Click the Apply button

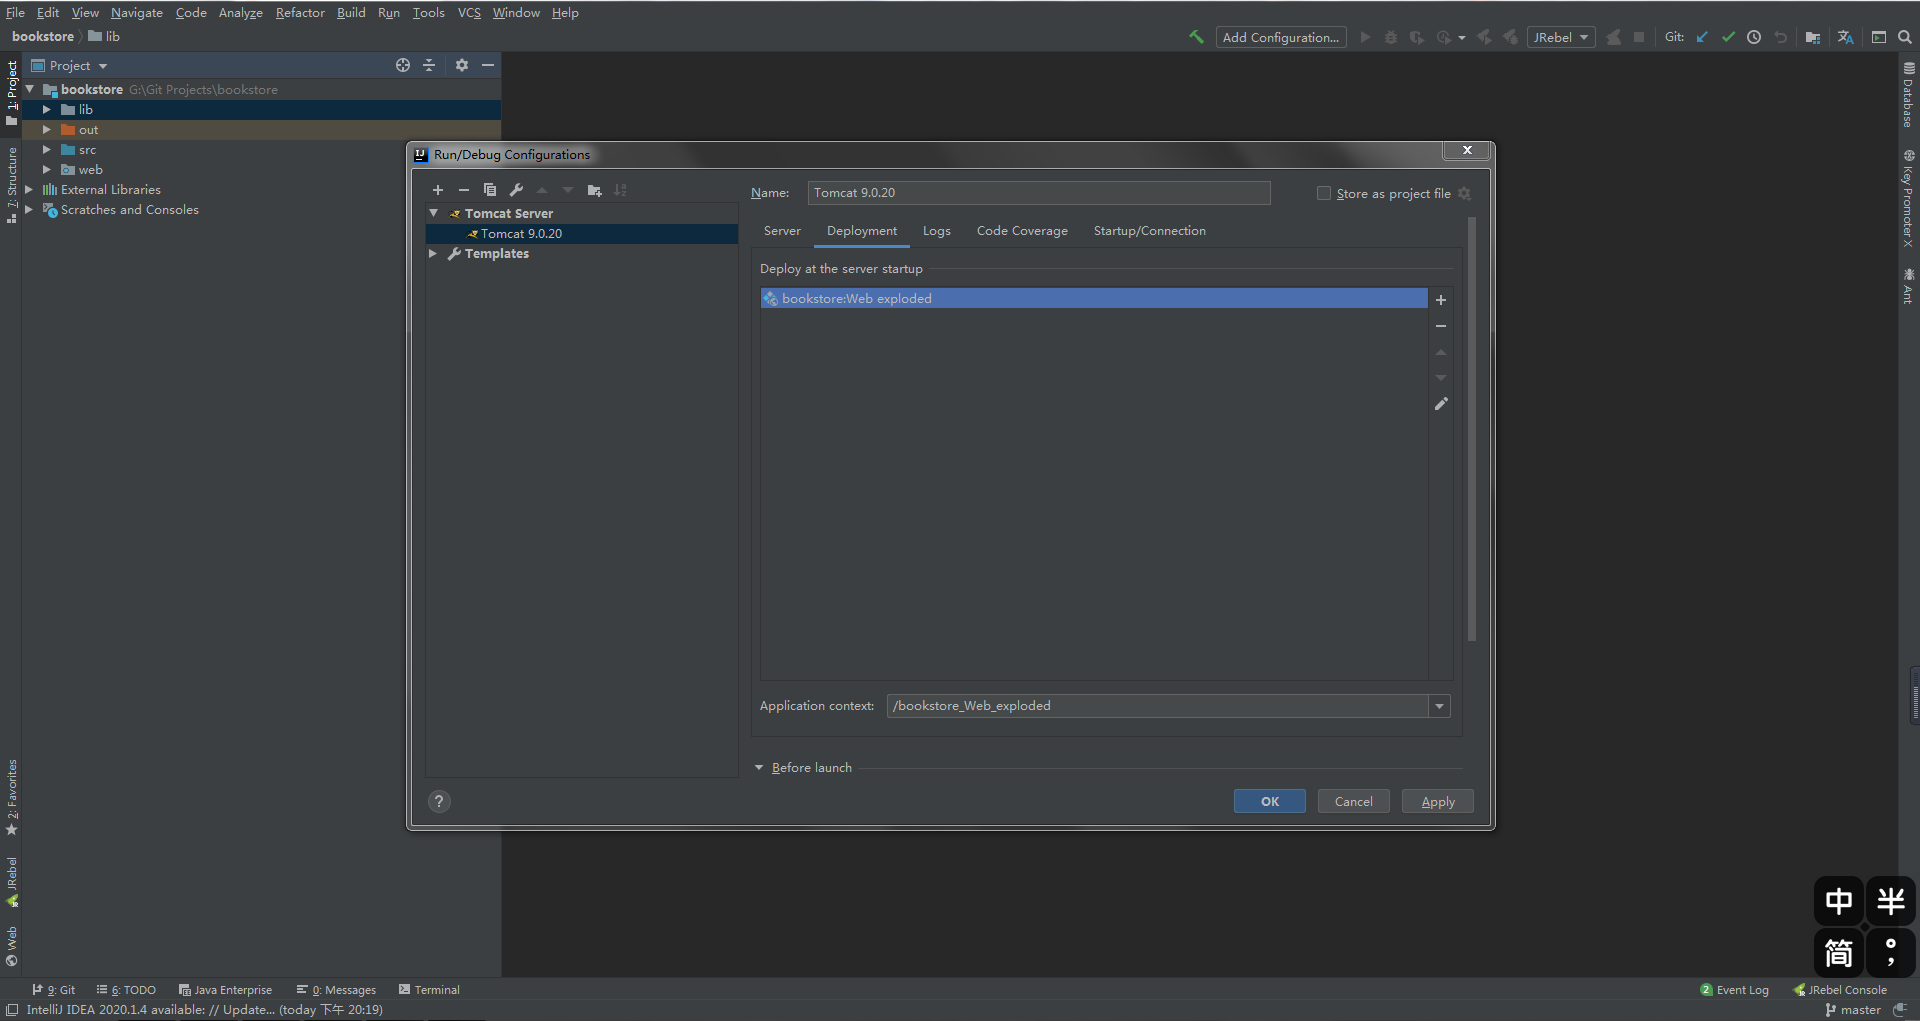pos(1438,801)
